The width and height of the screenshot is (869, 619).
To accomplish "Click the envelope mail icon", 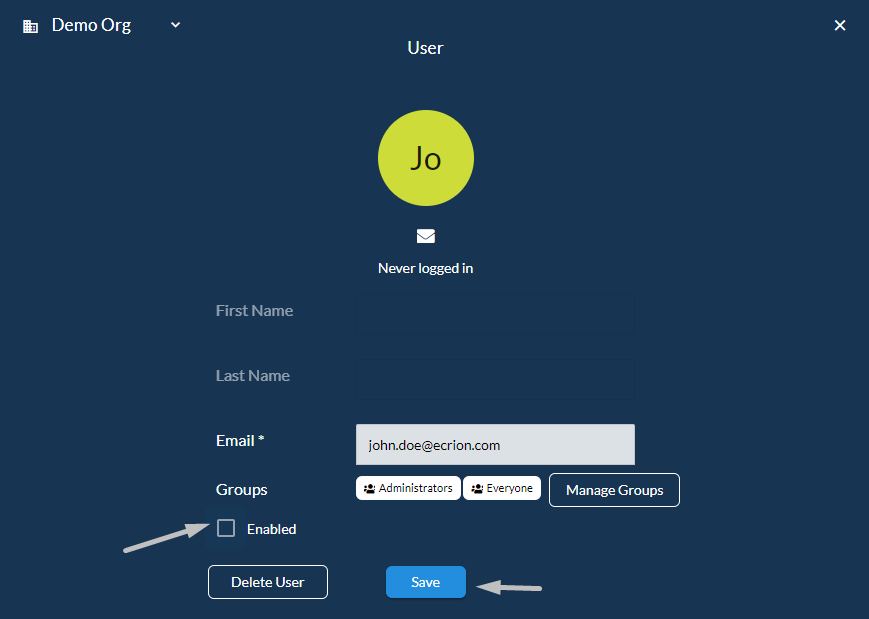I will tap(426, 236).
